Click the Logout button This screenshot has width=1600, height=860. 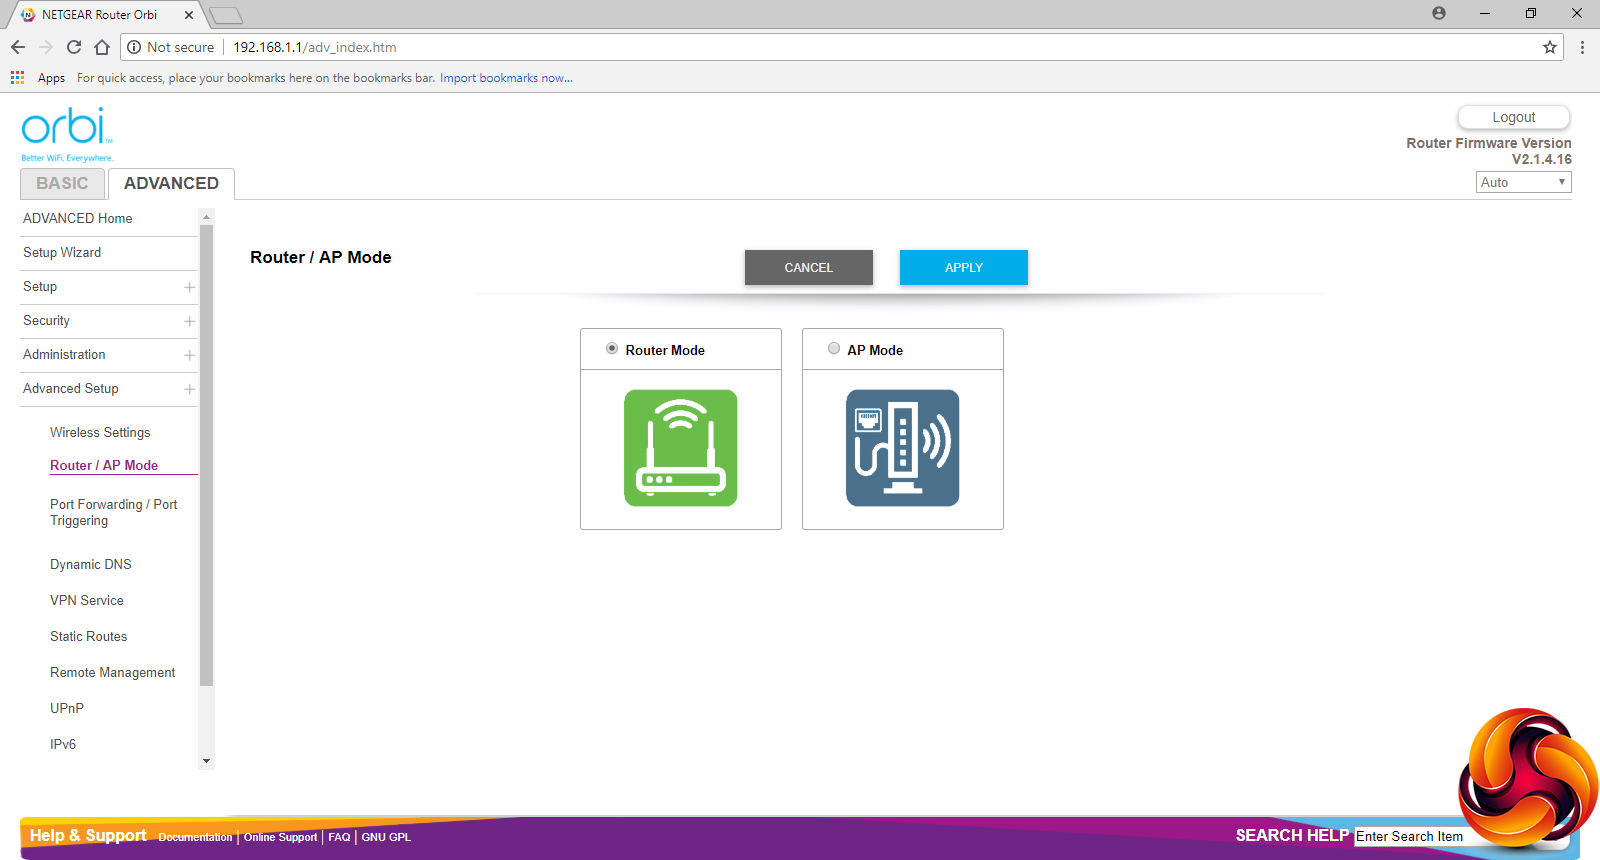tap(1514, 117)
